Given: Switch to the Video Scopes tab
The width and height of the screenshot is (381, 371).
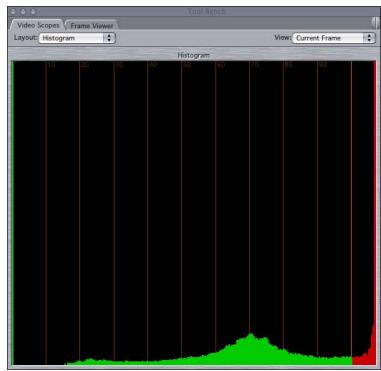Looking at the screenshot, I should coord(38,25).
